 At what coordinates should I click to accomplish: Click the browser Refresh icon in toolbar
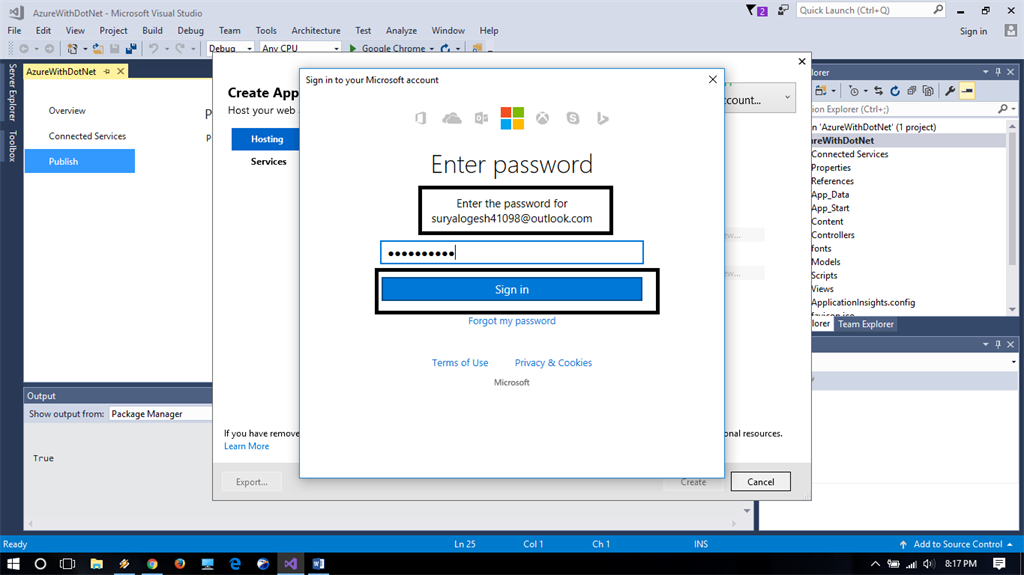click(445, 48)
